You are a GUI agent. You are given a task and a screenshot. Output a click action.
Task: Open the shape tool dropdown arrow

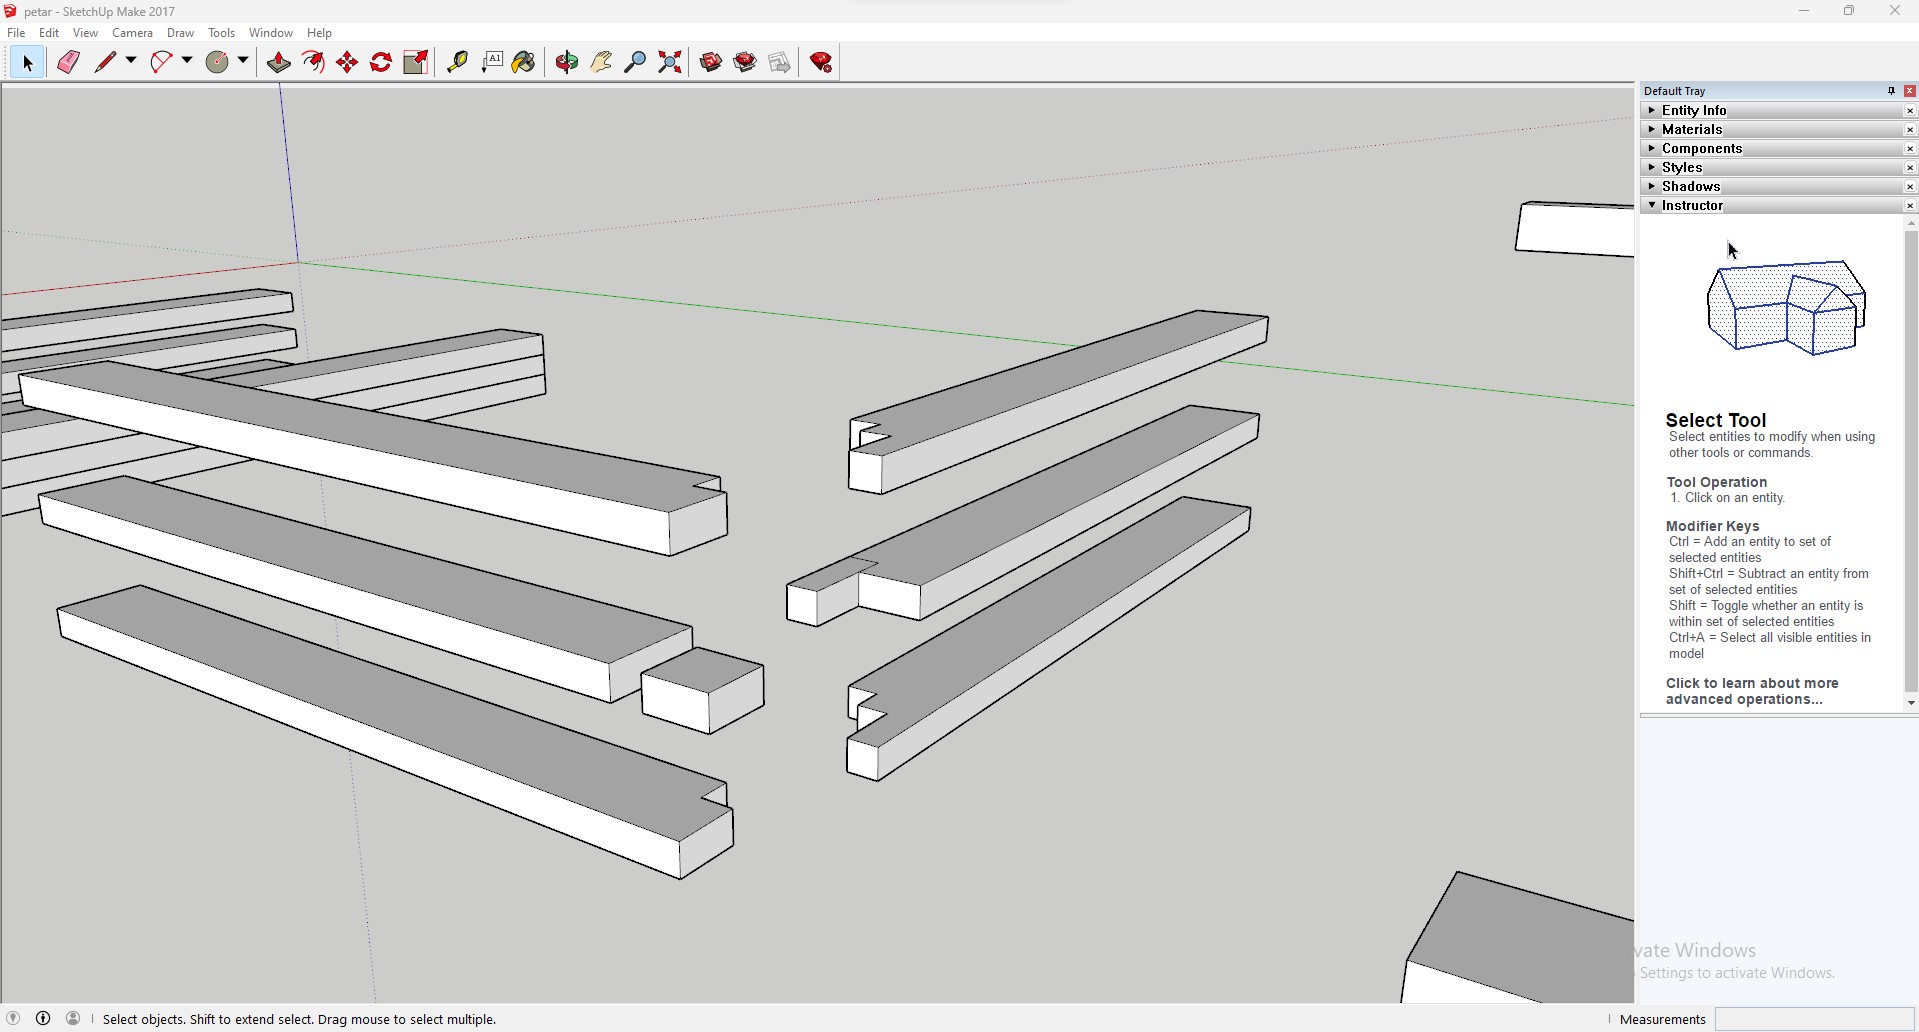pyautogui.click(x=243, y=61)
